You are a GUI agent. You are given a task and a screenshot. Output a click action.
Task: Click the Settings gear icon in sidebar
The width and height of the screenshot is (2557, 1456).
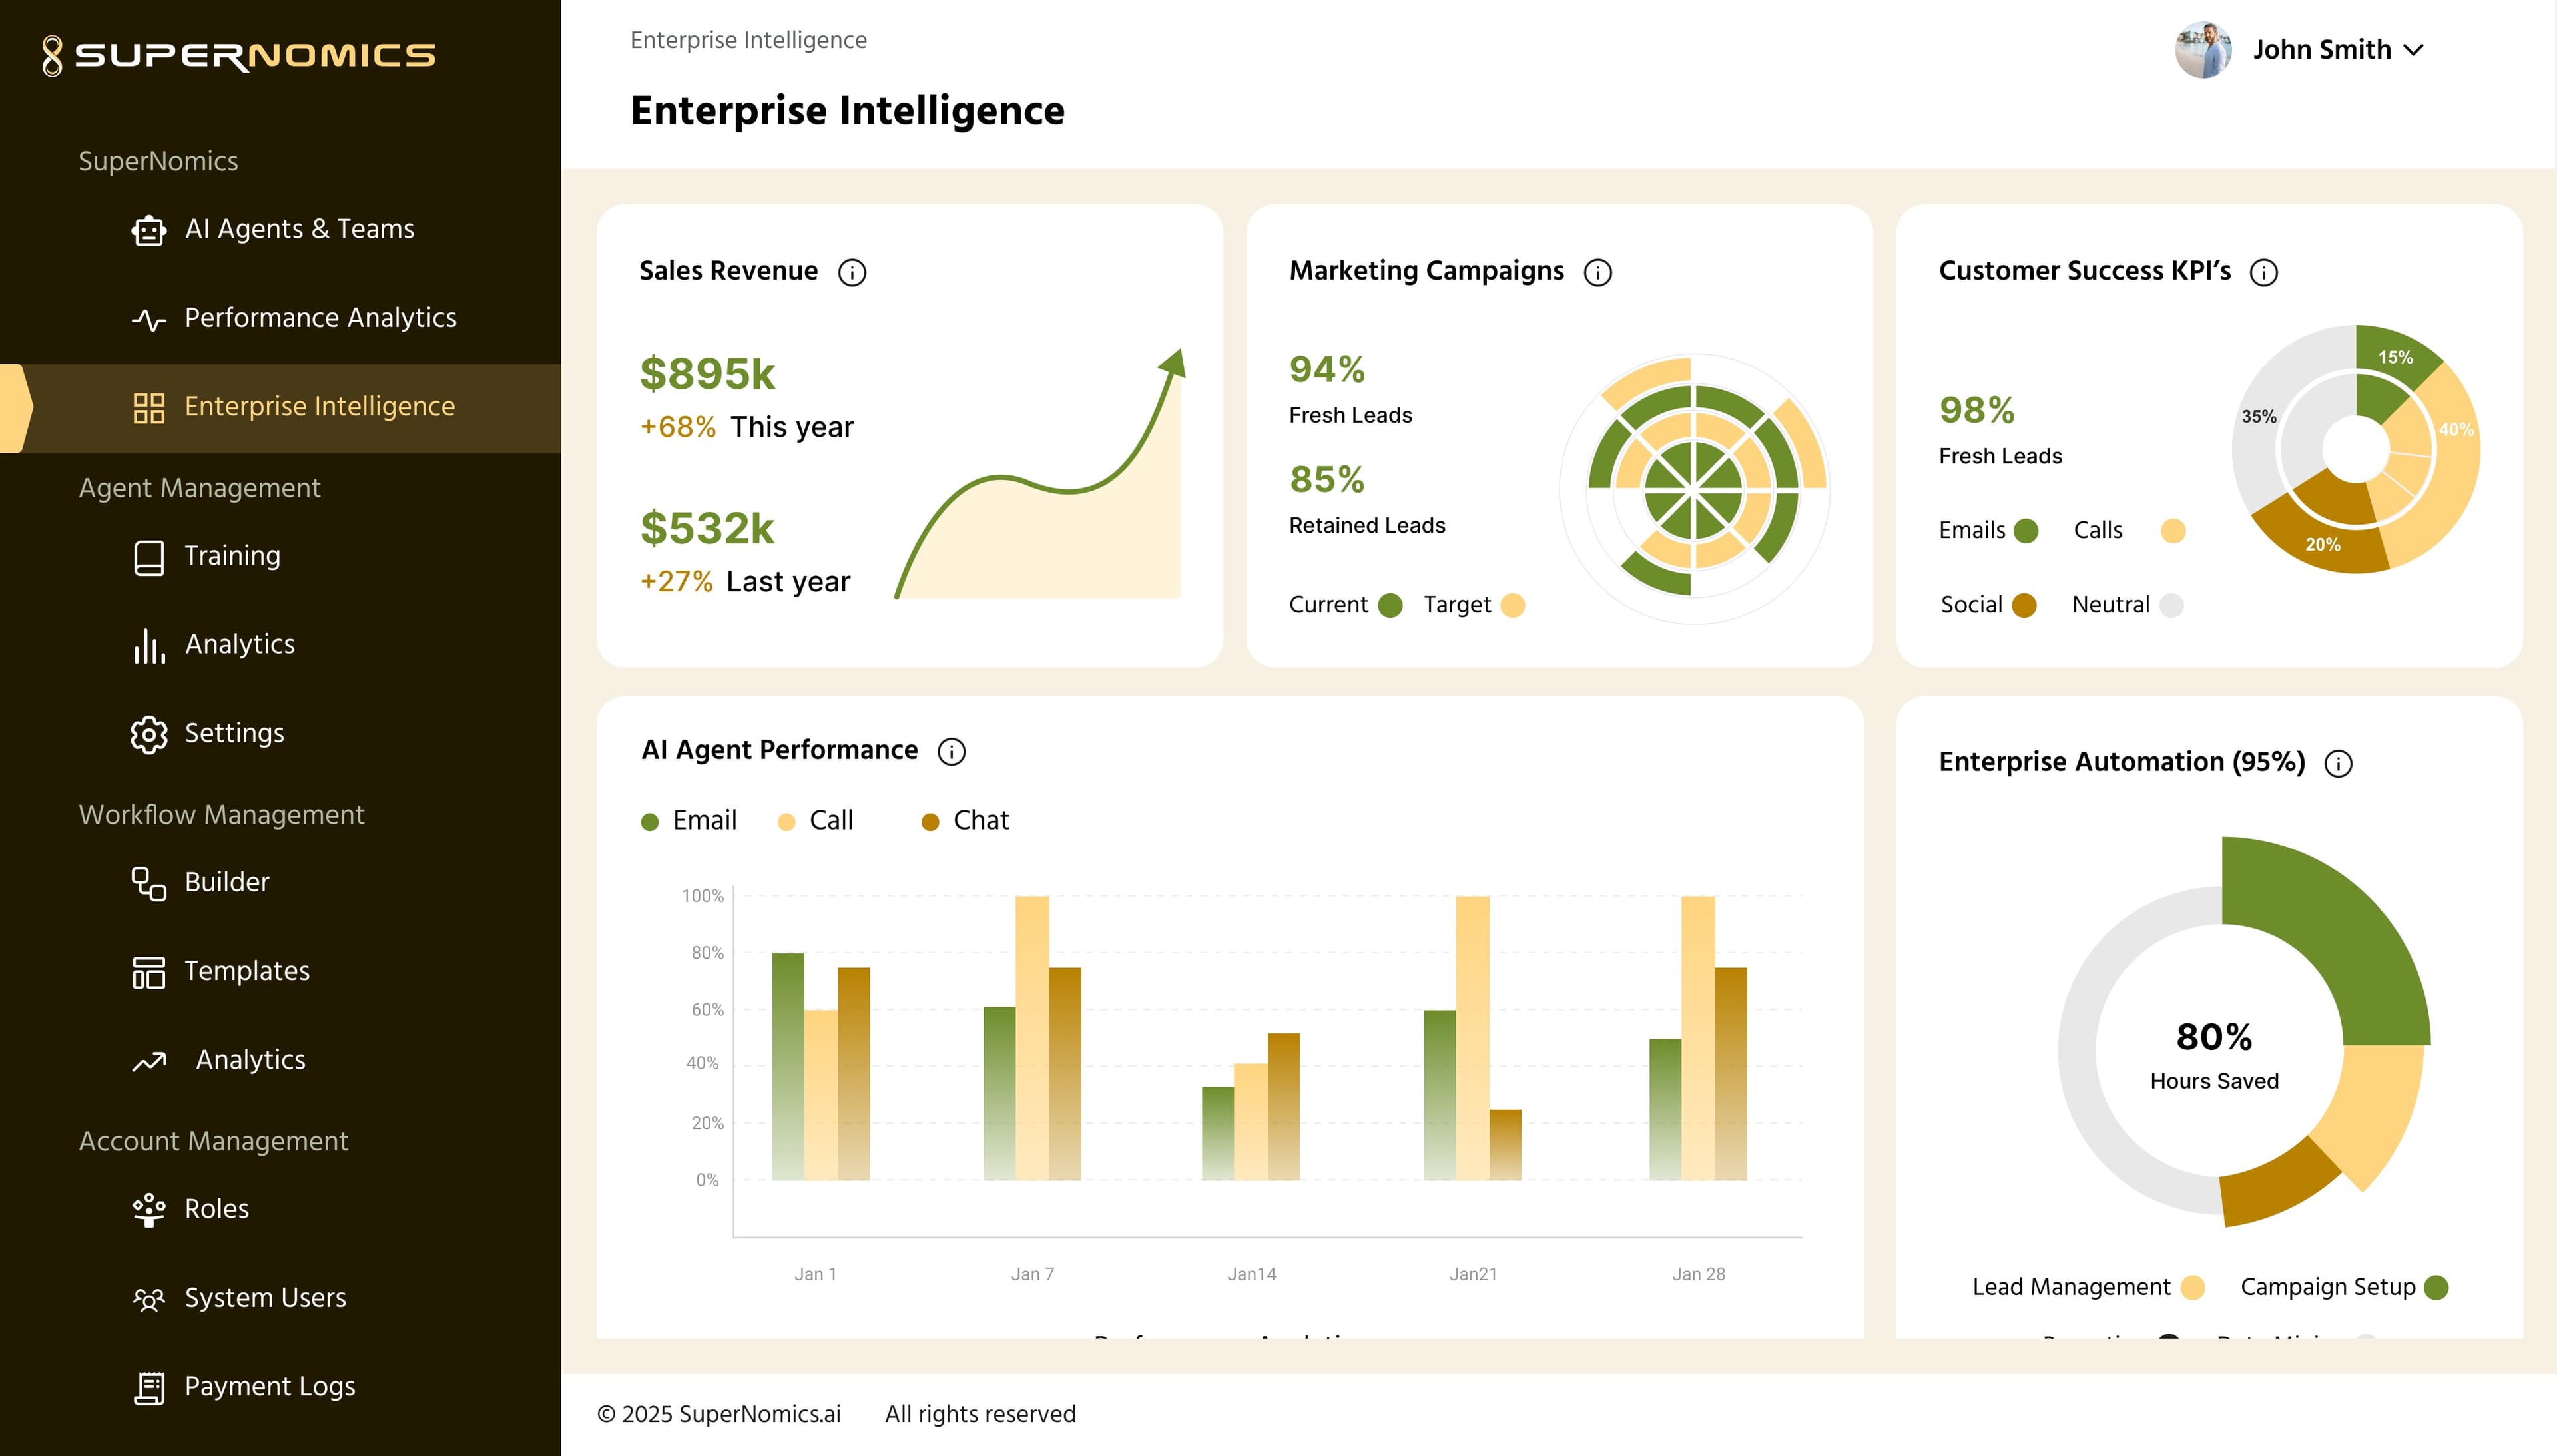coord(149,734)
